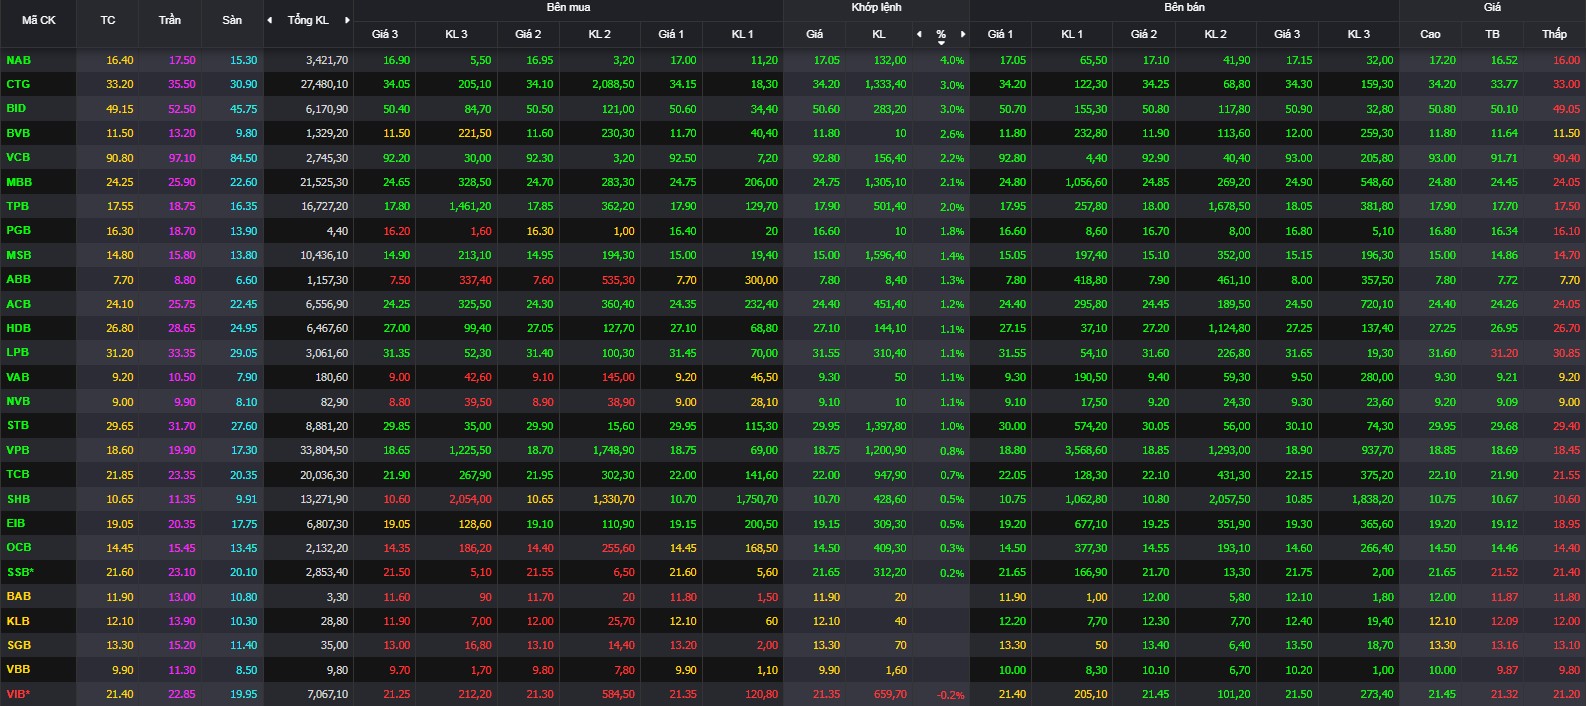Select the HDB ticker
The height and width of the screenshot is (706, 1586).
(x=18, y=328)
